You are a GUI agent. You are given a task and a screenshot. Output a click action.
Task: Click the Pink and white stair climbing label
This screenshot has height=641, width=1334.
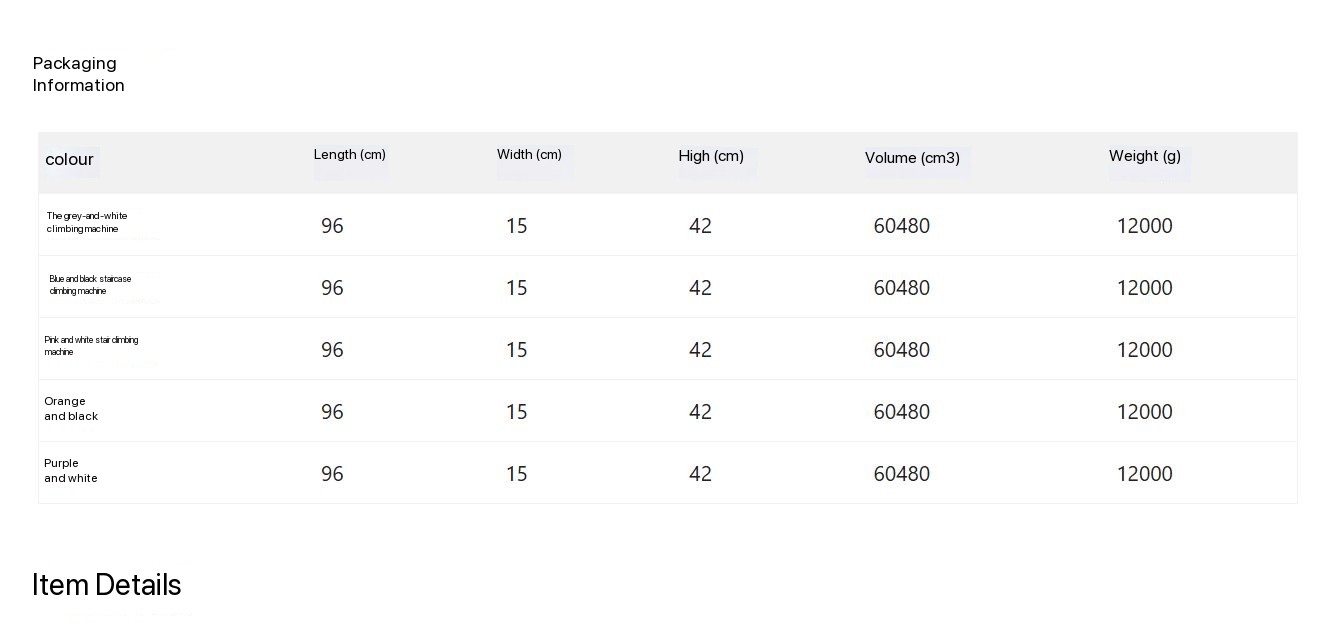(91, 346)
